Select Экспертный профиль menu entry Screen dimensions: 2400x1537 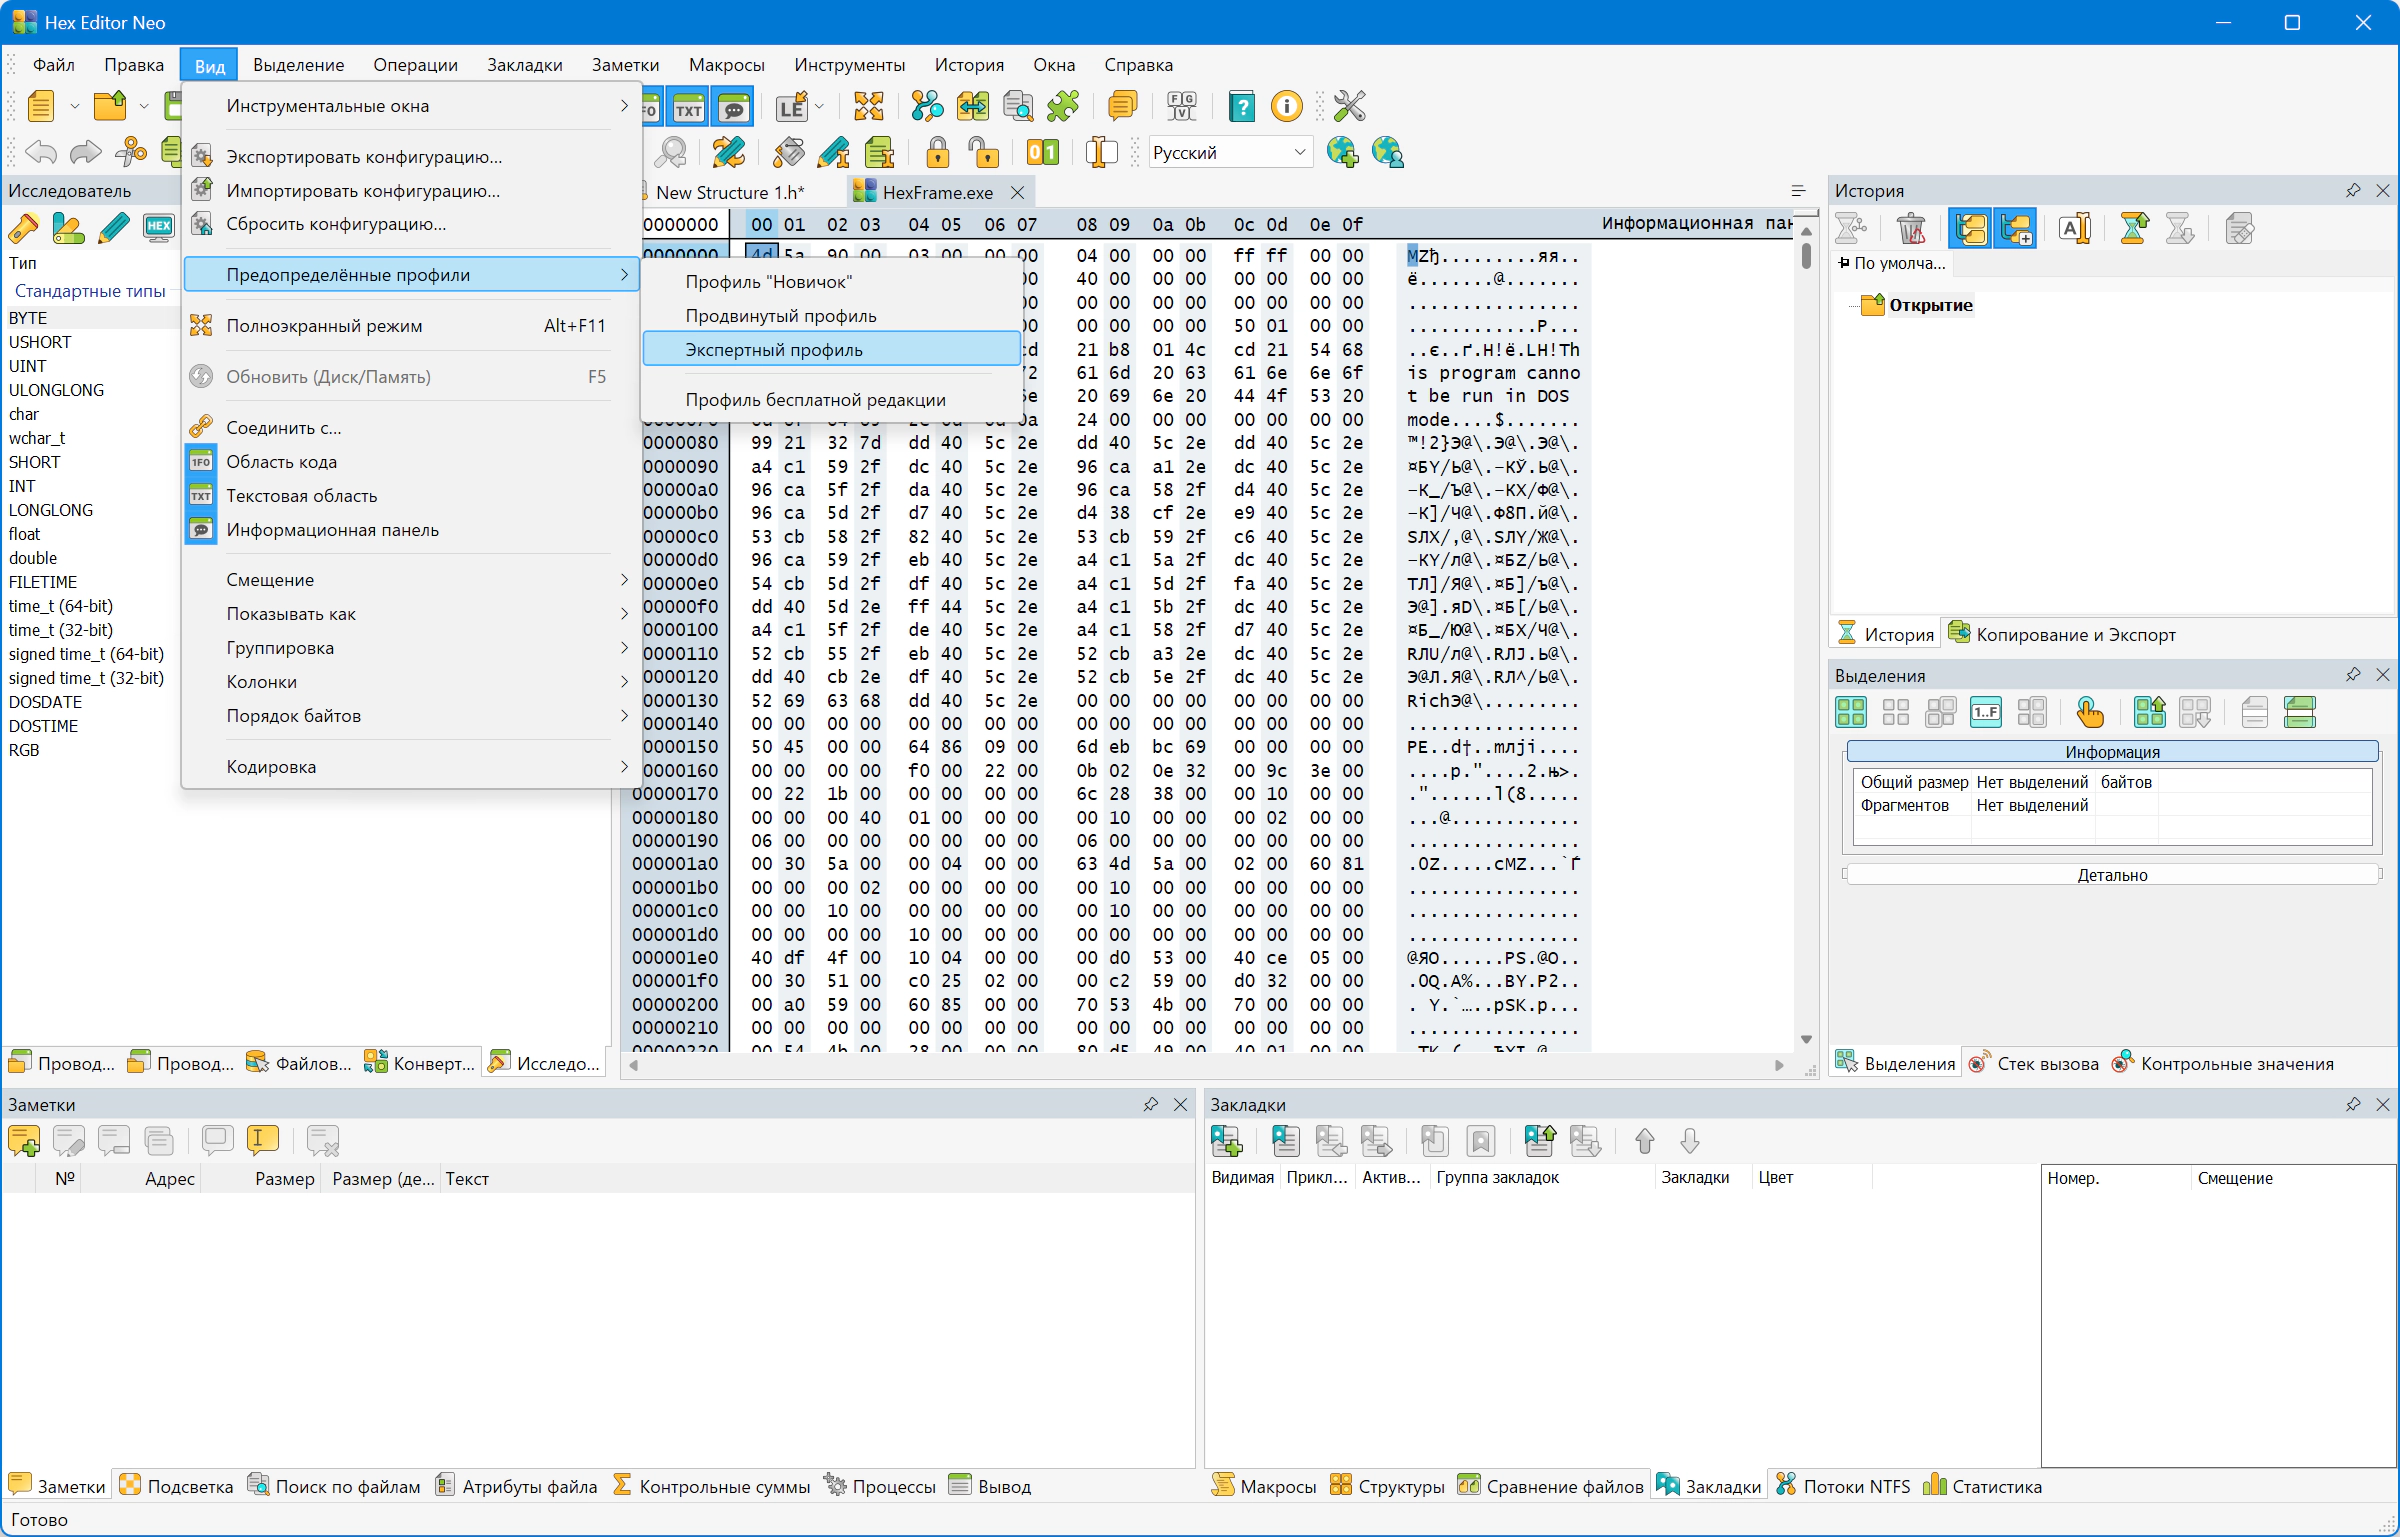(x=773, y=350)
